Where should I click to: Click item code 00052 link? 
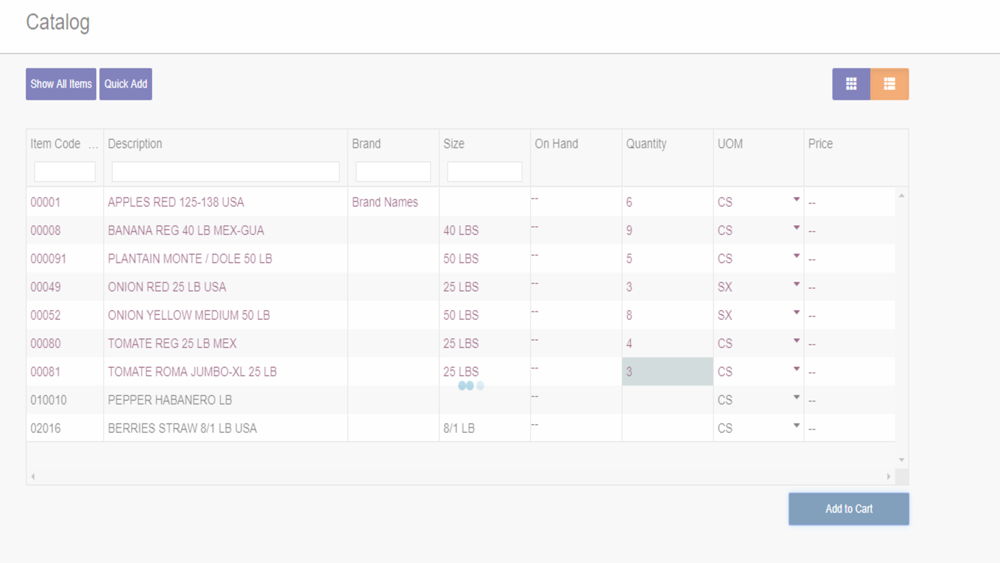(x=45, y=315)
